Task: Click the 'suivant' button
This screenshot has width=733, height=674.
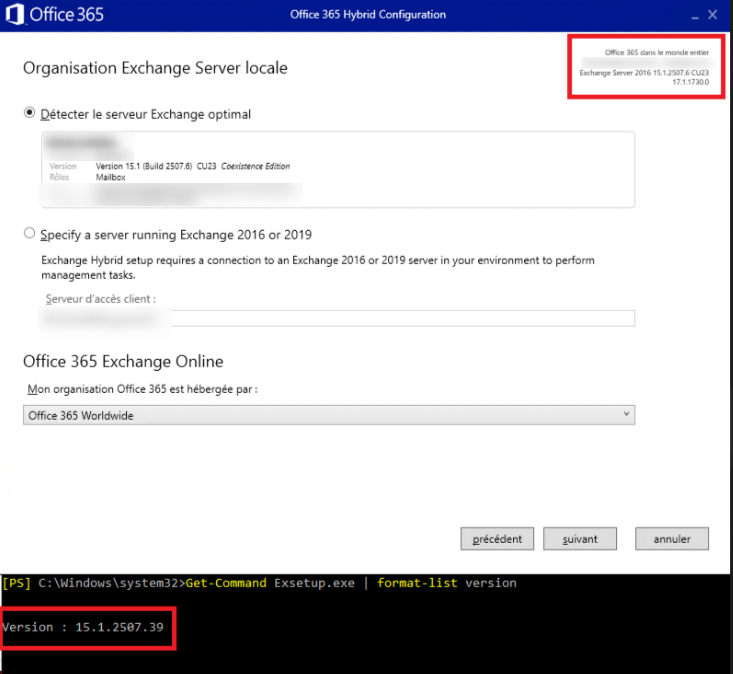Action: [580, 539]
